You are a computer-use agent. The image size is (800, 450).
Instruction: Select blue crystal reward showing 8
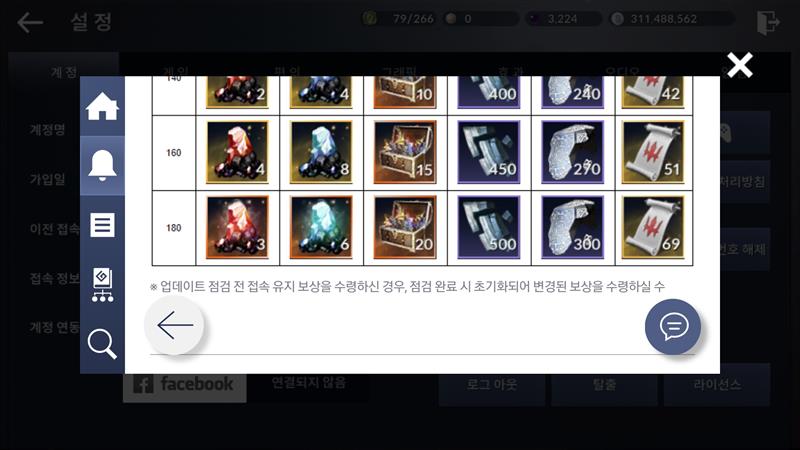pyautogui.click(x=321, y=152)
